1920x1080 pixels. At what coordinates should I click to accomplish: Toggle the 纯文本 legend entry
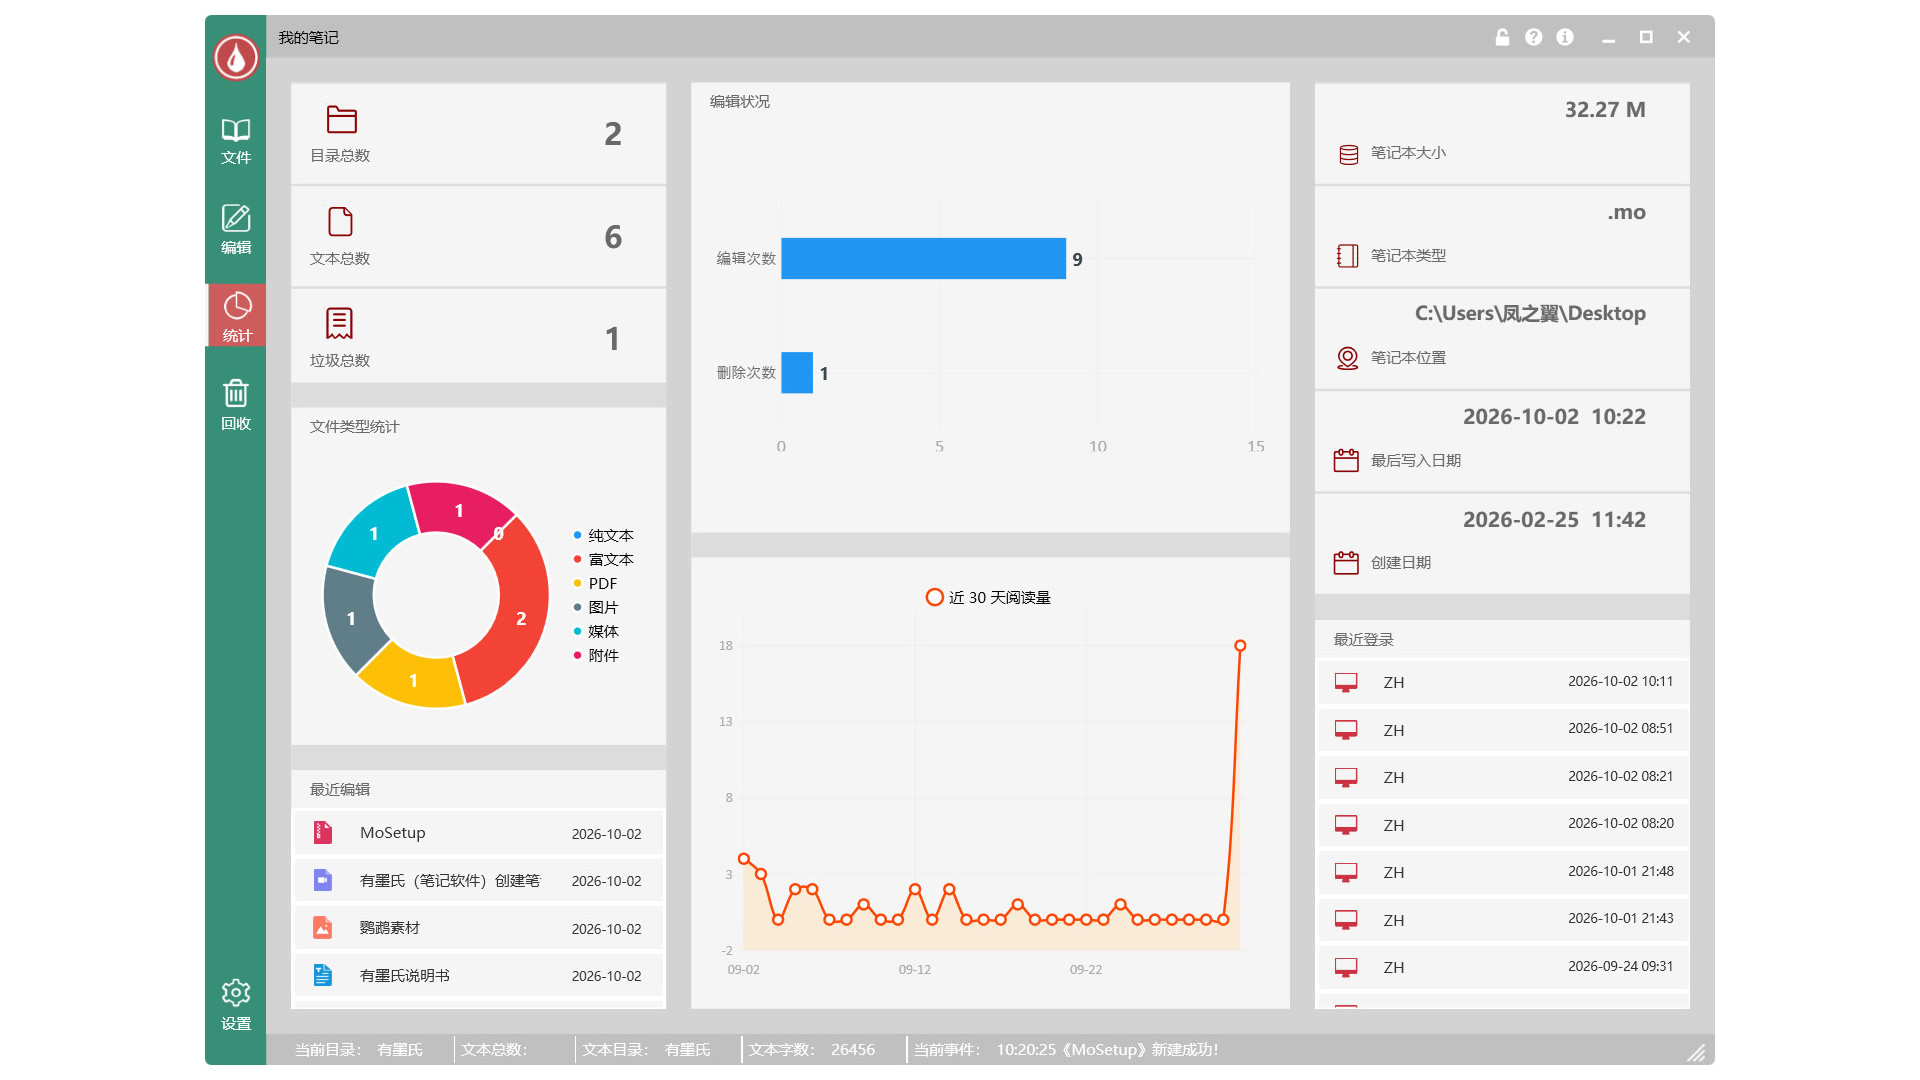point(603,535)
